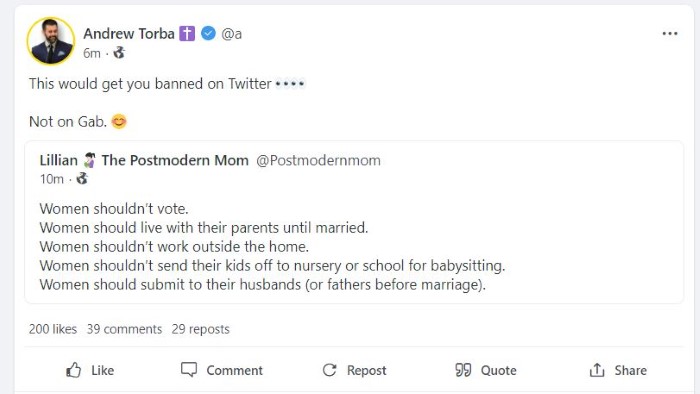Click the circular arrow Repost icon
This screenshot has height=394, width=700.
pos(329,370)
